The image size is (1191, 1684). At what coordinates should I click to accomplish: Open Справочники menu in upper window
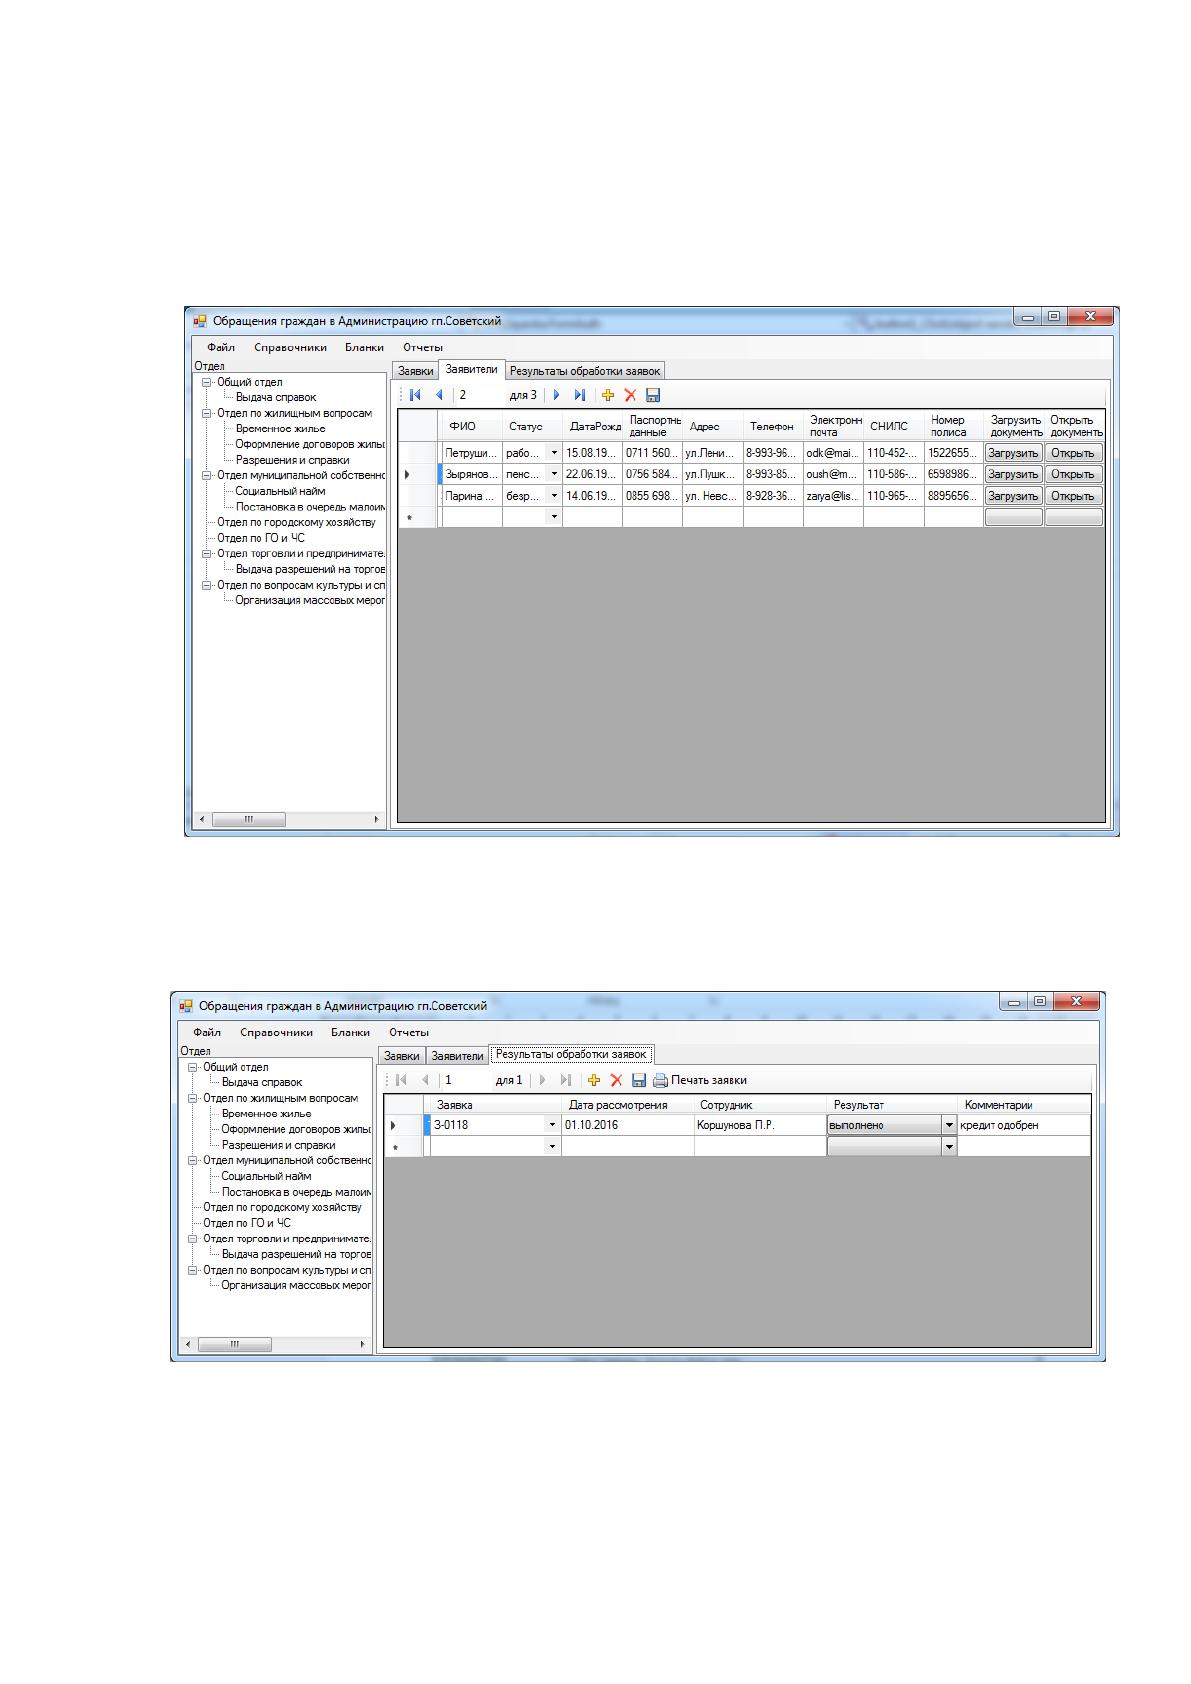point(290,347)
